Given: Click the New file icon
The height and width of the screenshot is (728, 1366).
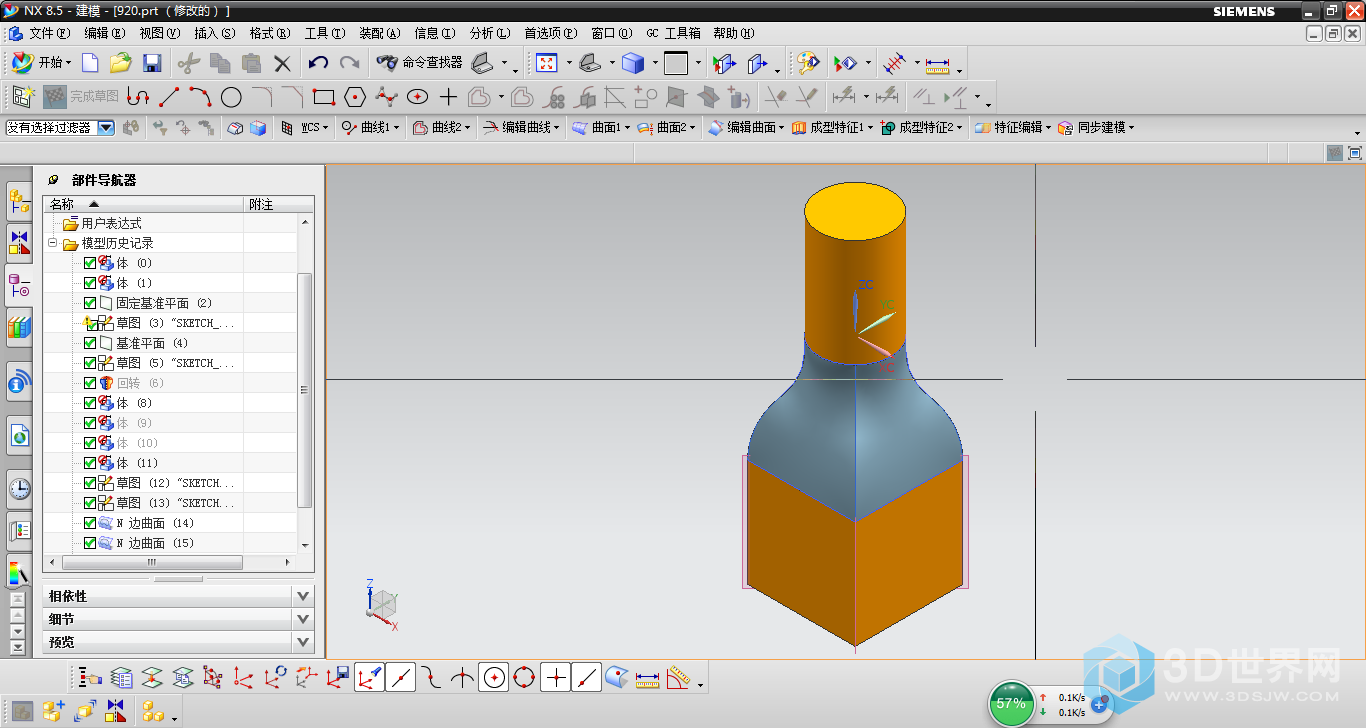Looking at the screenshot, I should coord(90,63).
